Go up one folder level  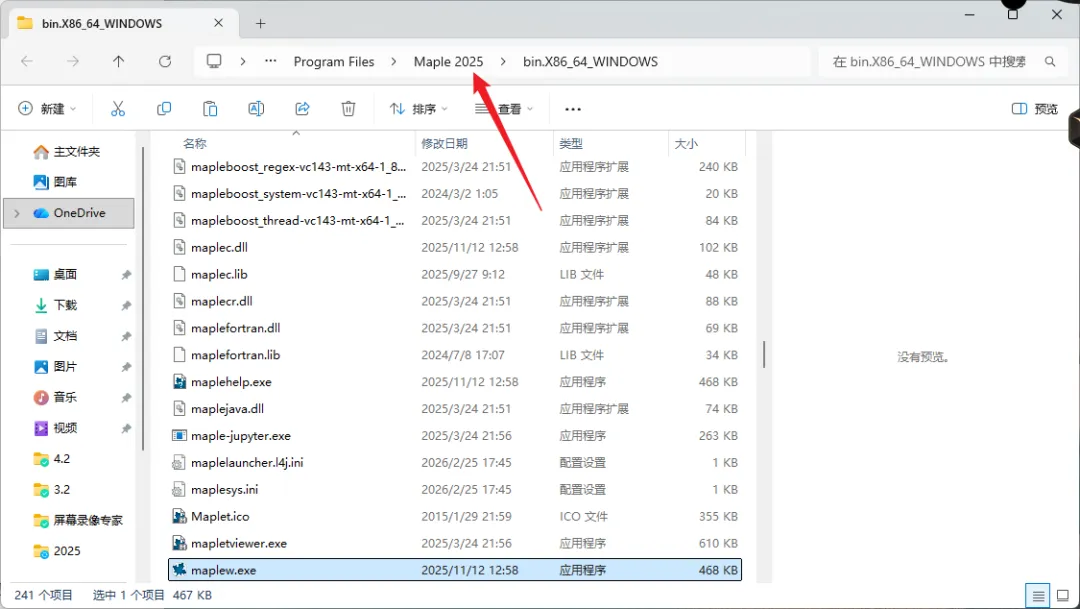click(118, 61)
